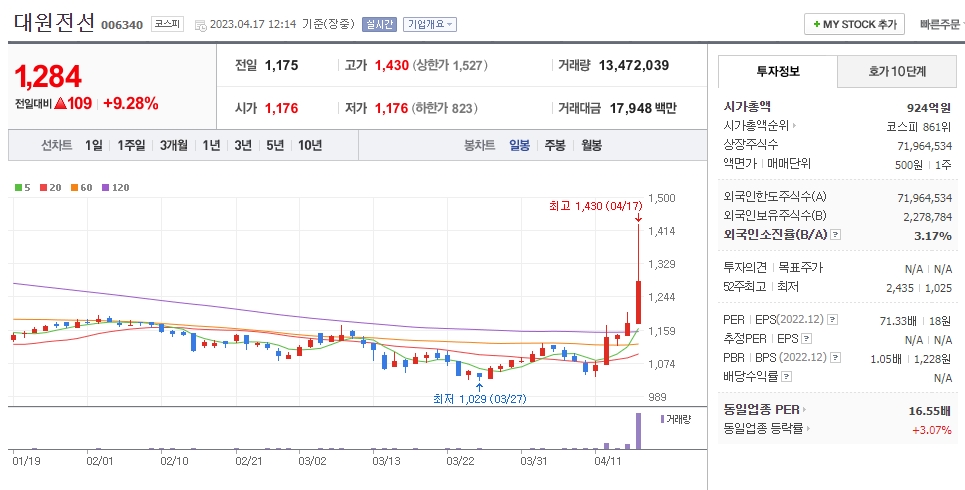Click the large red candlestick for 04/17
965x490 pixels.
coord(638,302)
